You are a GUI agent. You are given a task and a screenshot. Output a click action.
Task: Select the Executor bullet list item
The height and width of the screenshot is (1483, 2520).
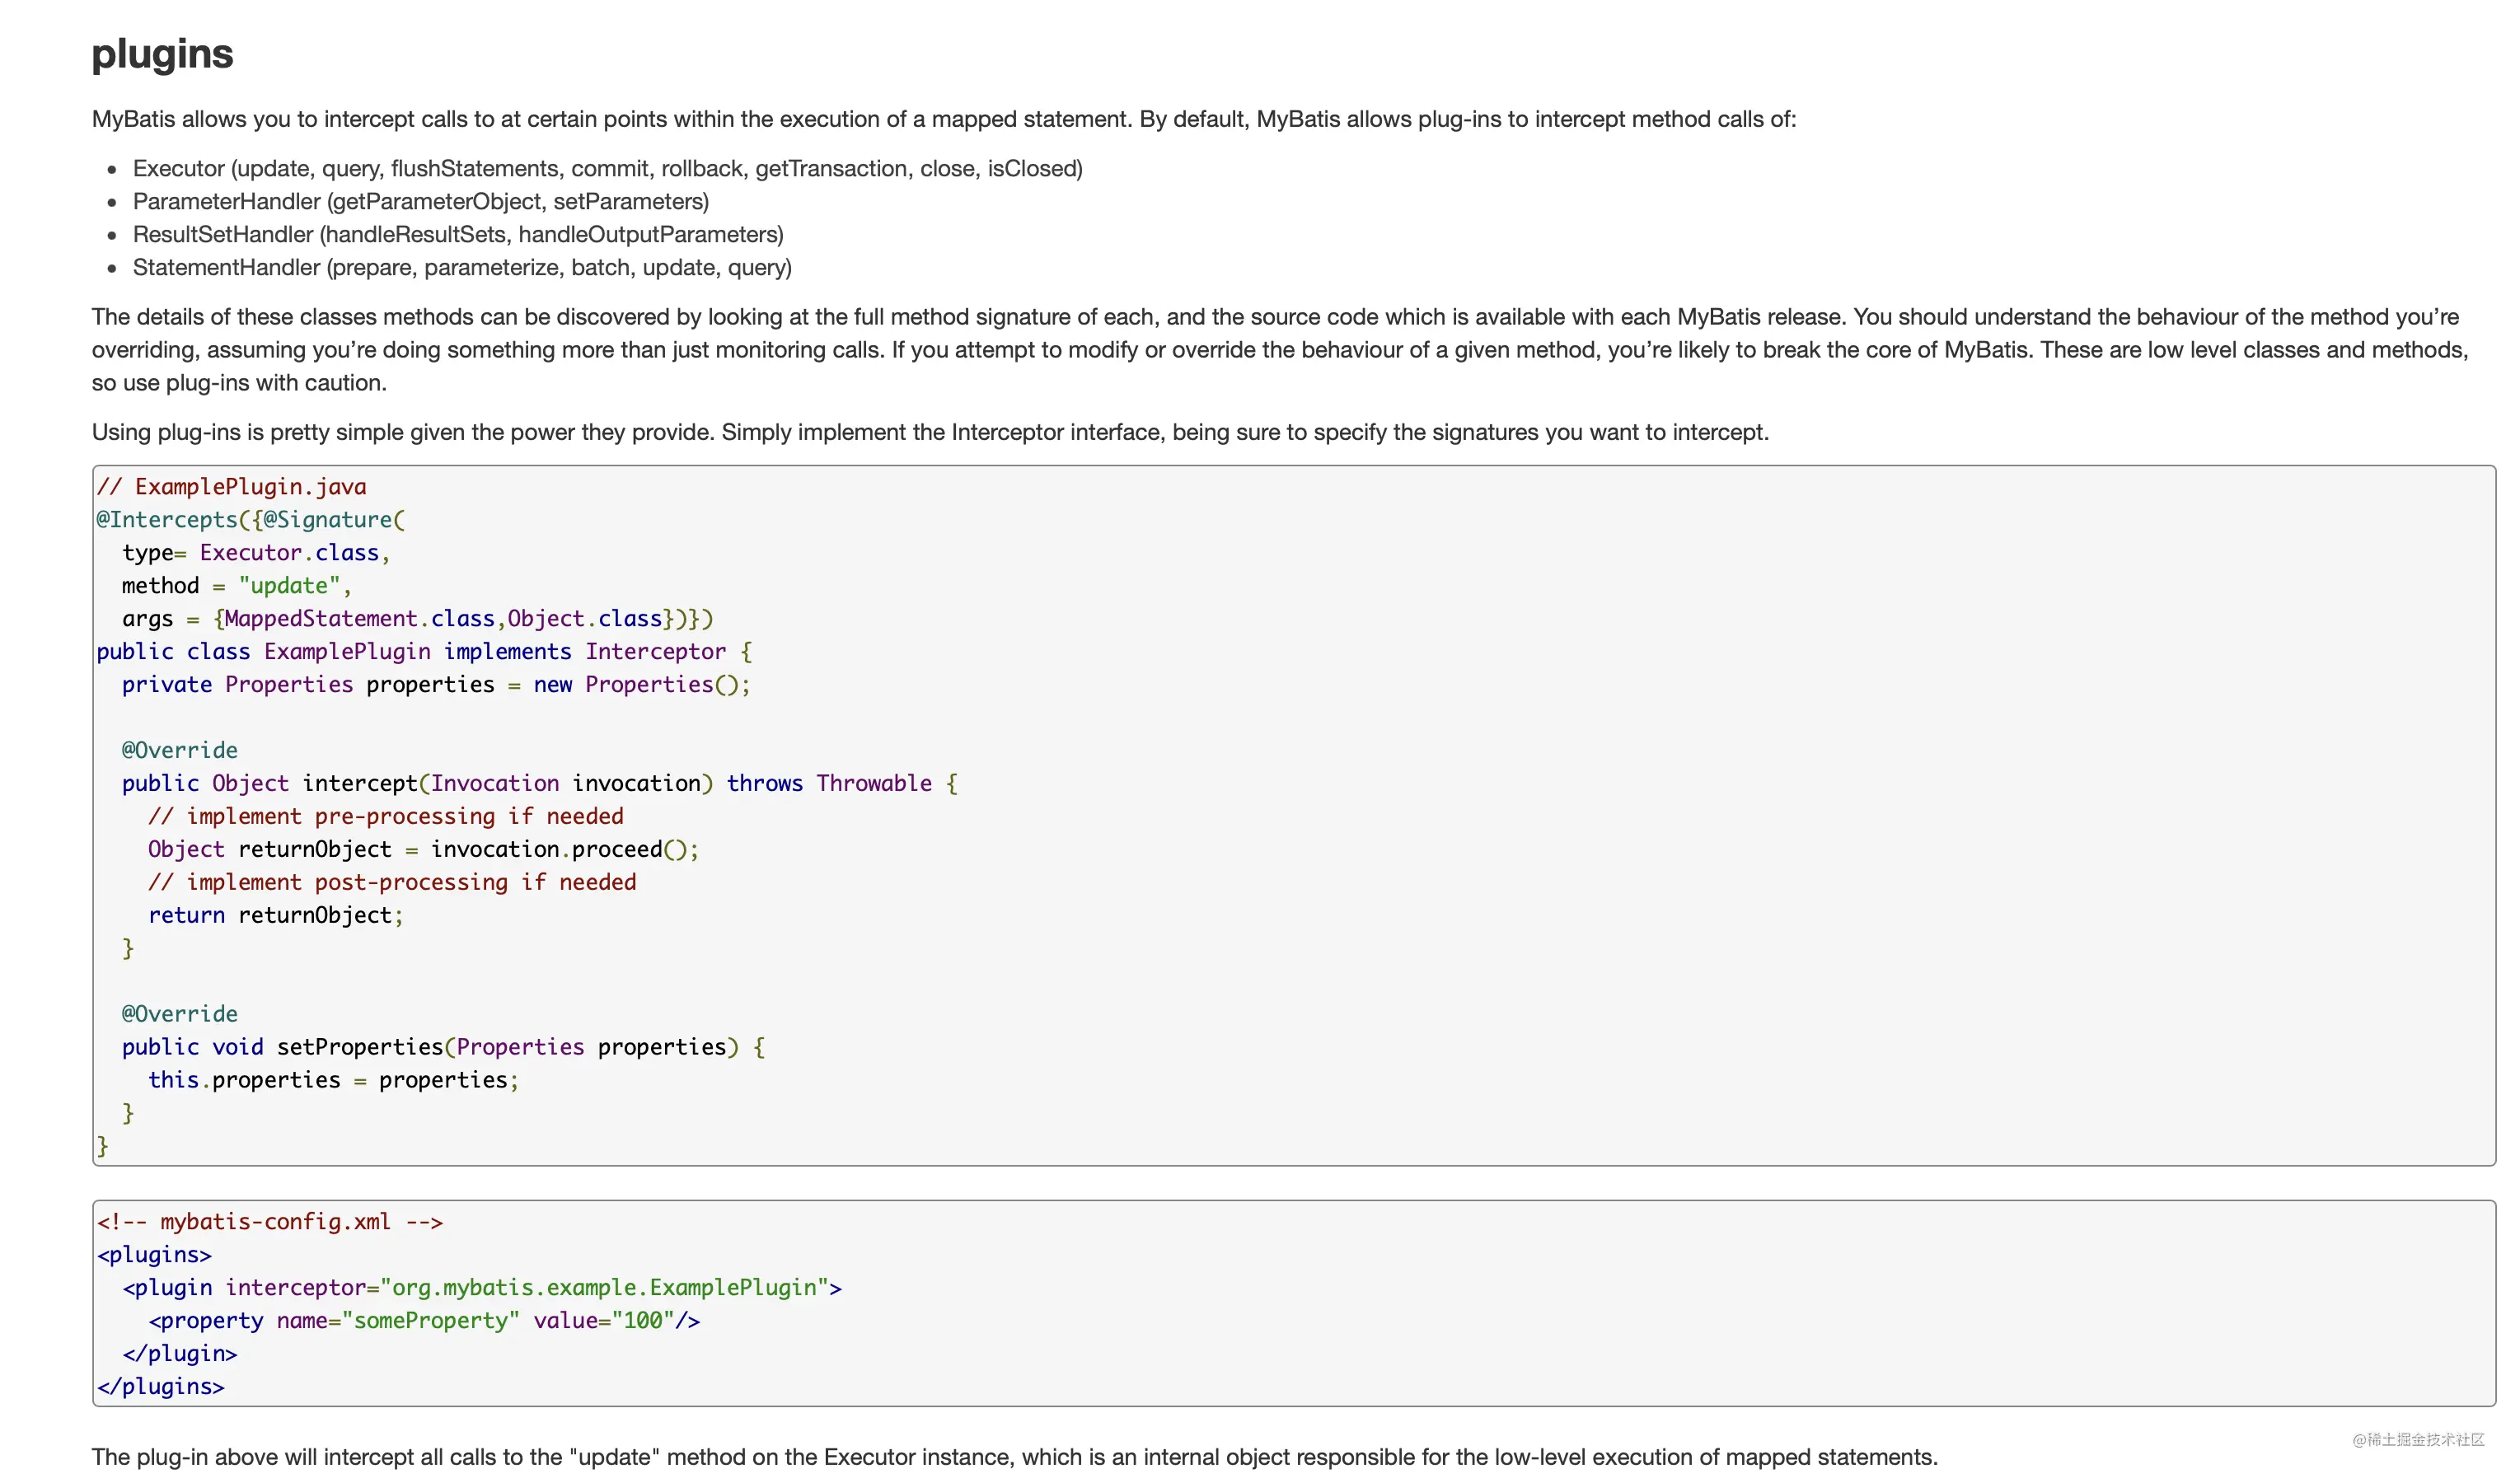607,168
